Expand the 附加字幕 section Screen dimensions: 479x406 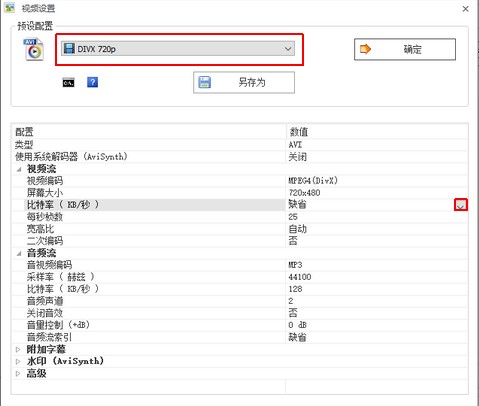point(18,349)
